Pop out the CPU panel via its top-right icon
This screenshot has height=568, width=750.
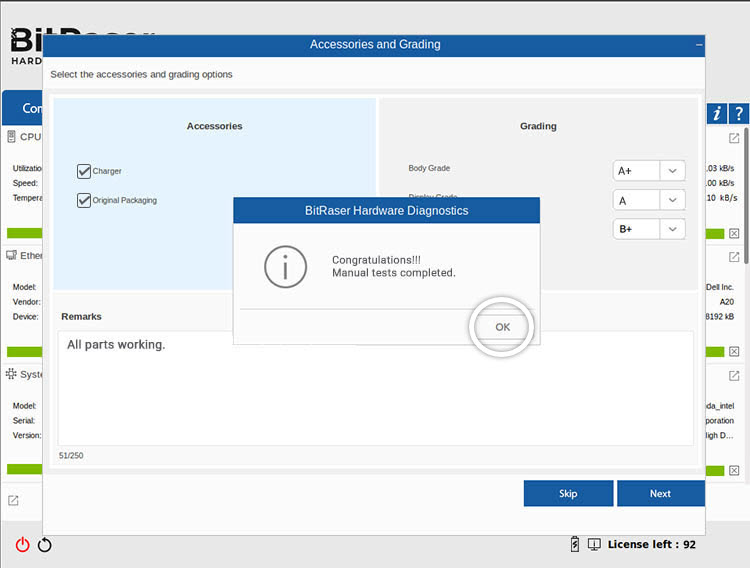(x=734, y=138)
